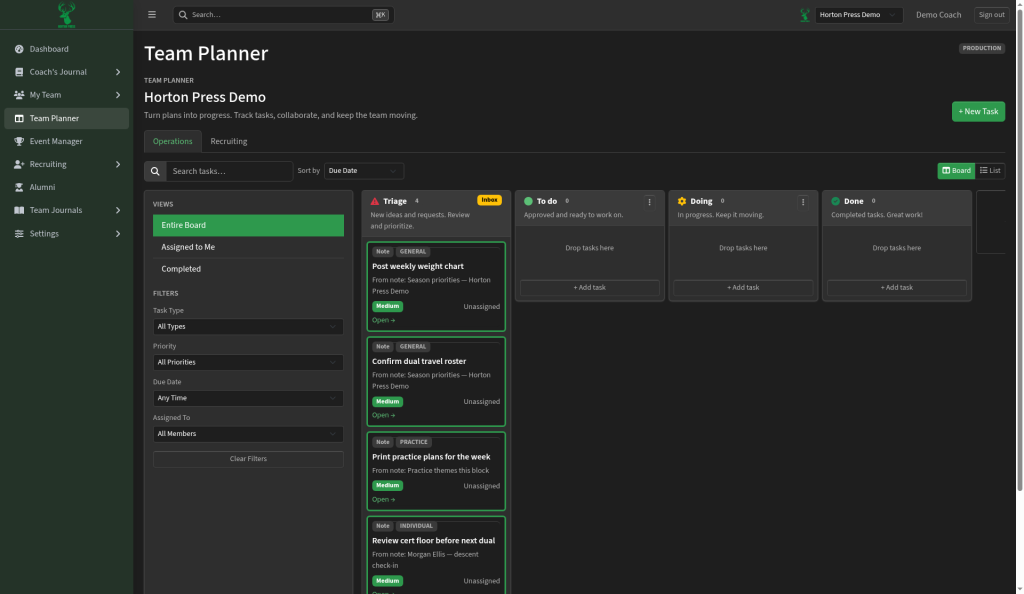Open the Confirm dual travel roster task link
The width and height of the screenshot is (1024, 594).
383,415
